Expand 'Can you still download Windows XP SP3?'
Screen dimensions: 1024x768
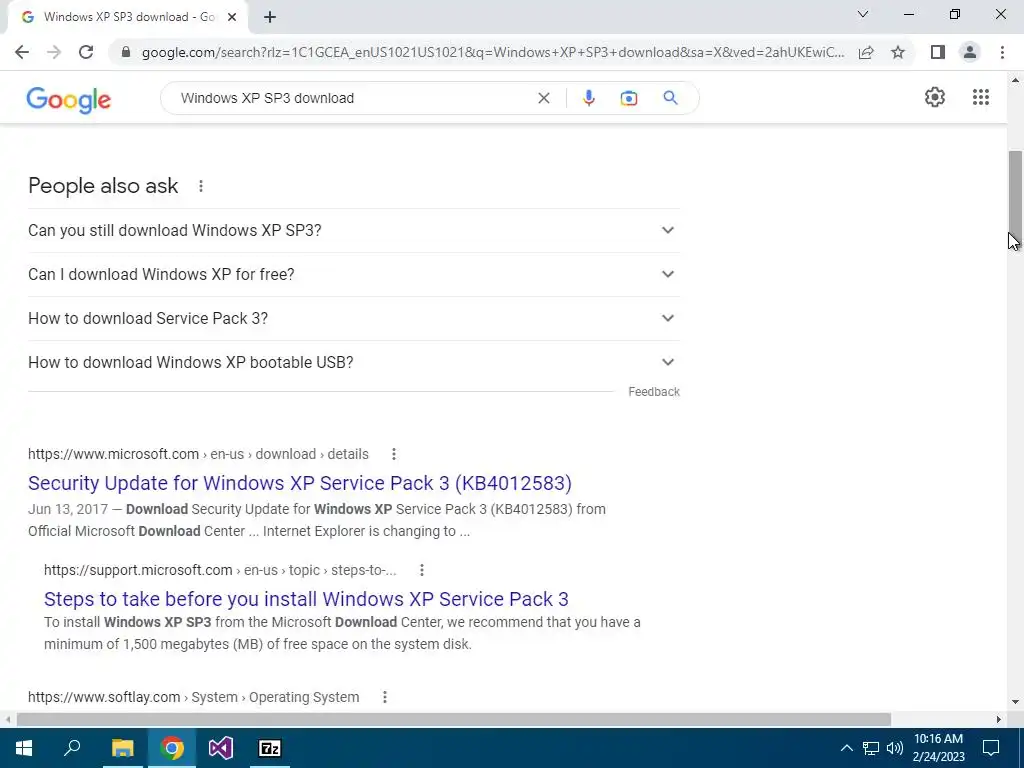click(x=354, y=231)
